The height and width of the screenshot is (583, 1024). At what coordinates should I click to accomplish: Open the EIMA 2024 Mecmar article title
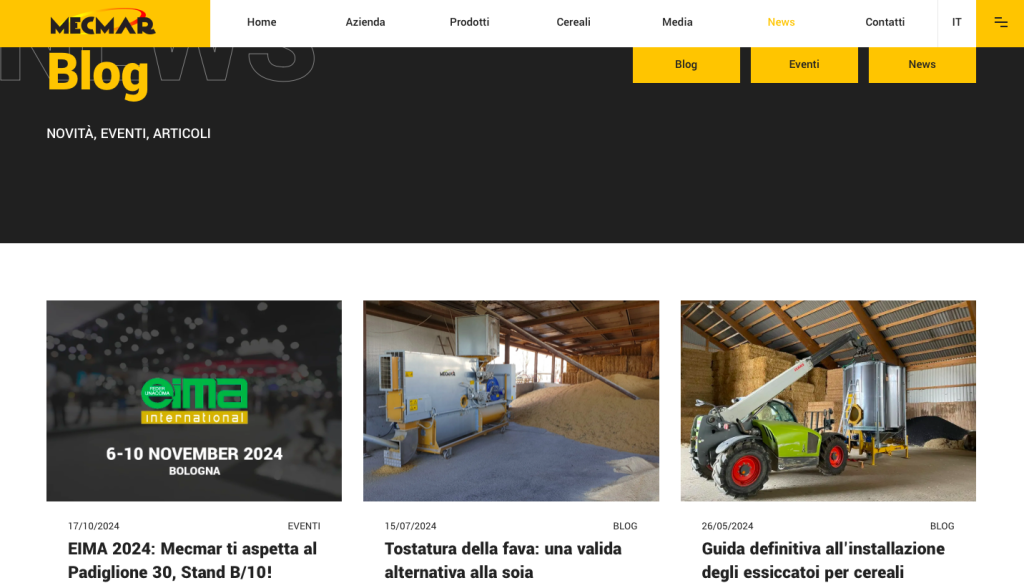click(x=193, y=560)
